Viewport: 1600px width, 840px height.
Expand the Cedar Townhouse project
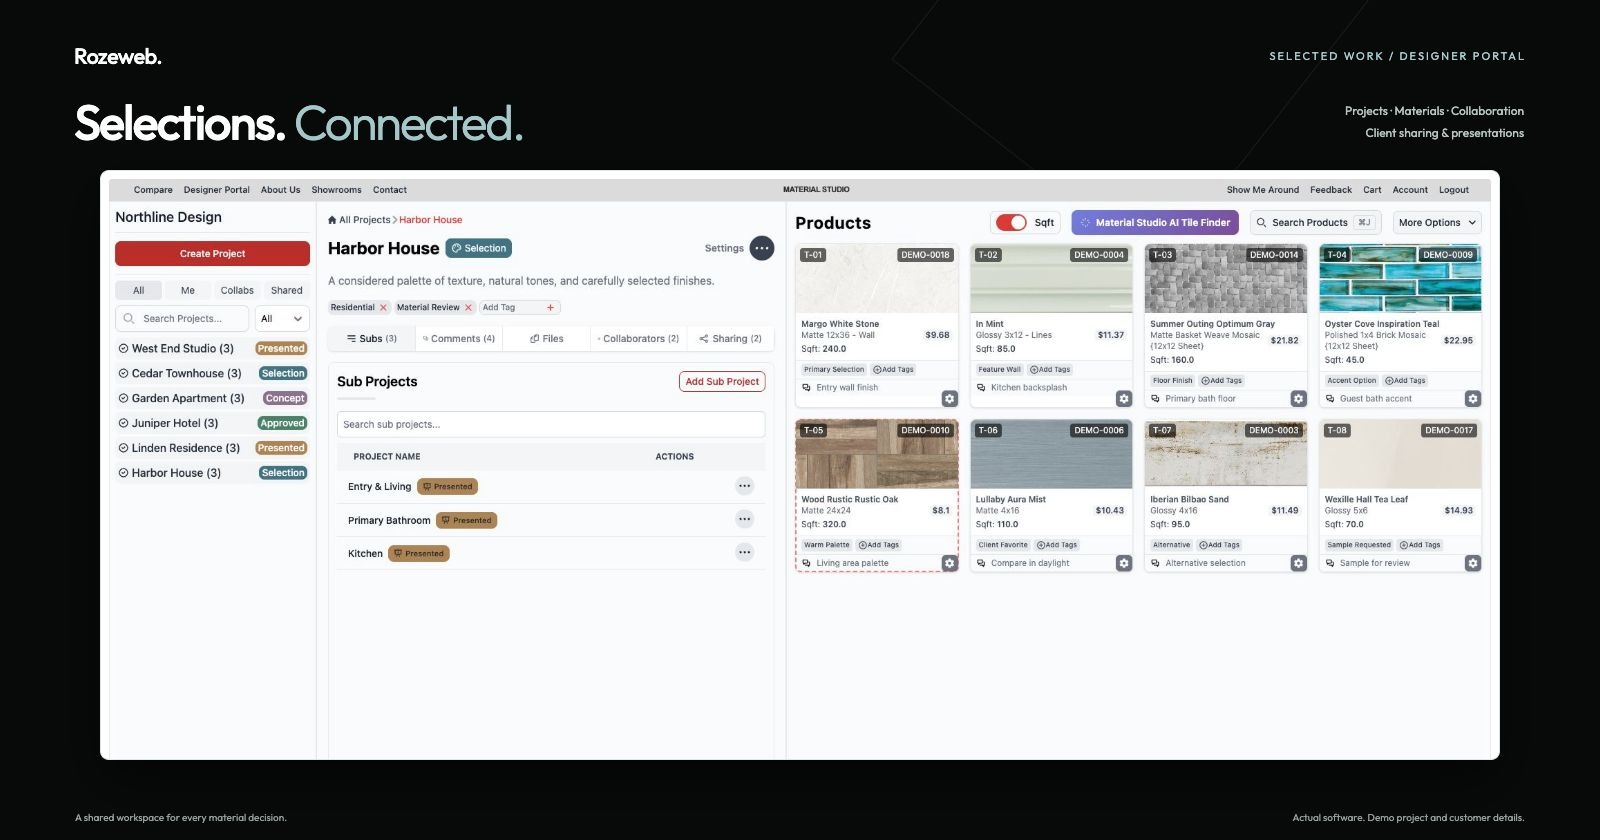click(x=124, y=374)
